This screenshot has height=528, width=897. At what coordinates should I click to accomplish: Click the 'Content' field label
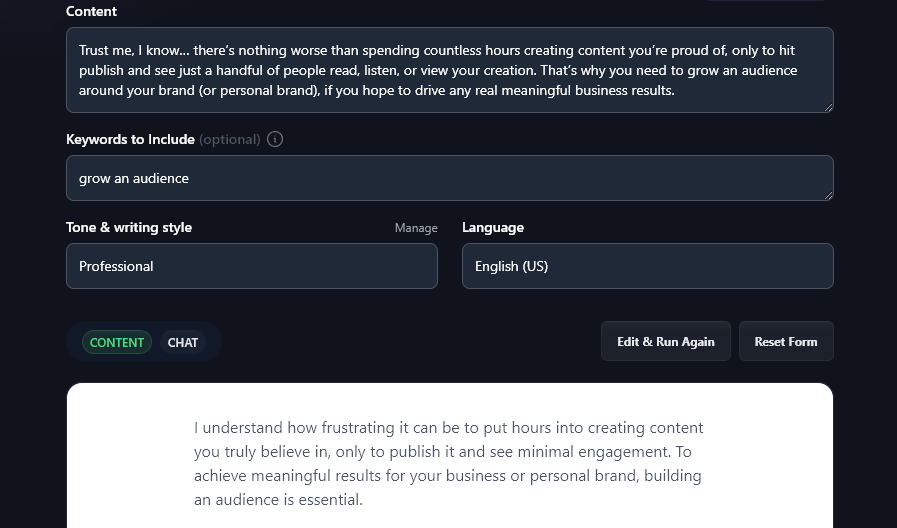[x=91, y=11]
